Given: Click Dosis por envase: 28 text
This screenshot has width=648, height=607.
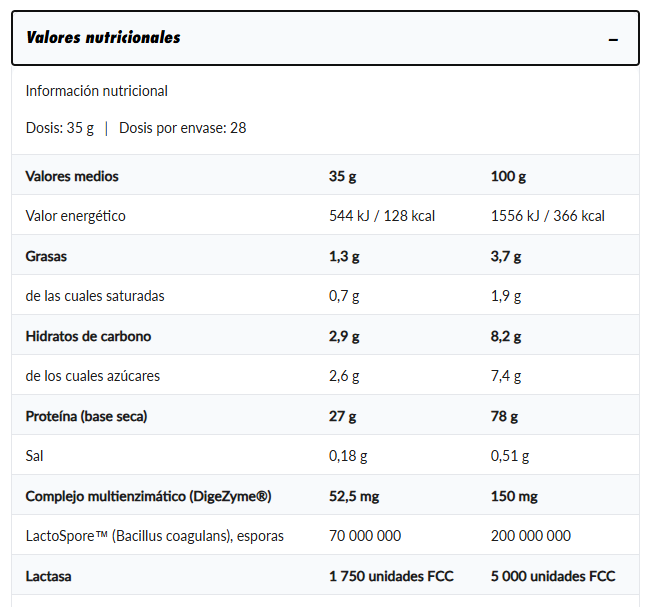Looking at the screenshot, I should coord(183,128).
